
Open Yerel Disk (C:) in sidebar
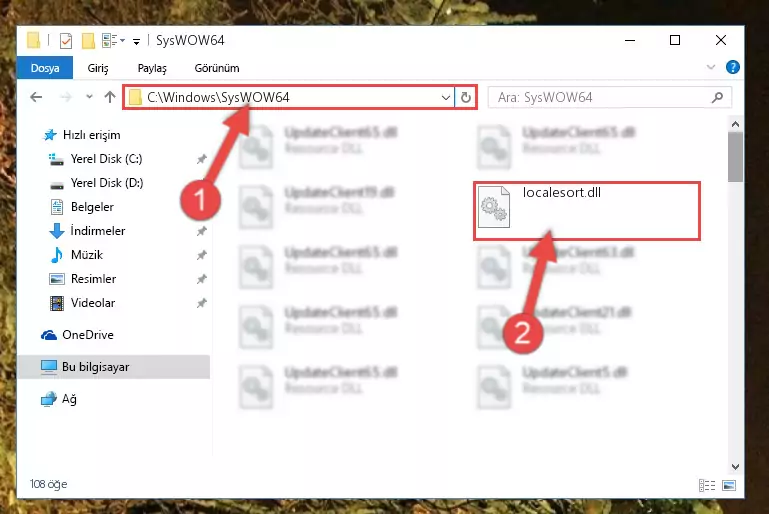[106, 159]
